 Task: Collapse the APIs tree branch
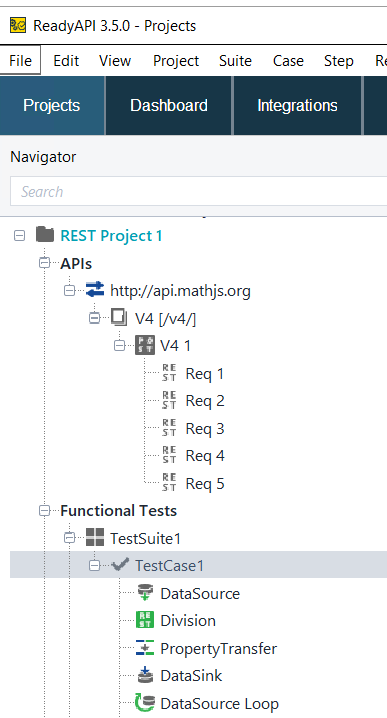pos(44,263)
